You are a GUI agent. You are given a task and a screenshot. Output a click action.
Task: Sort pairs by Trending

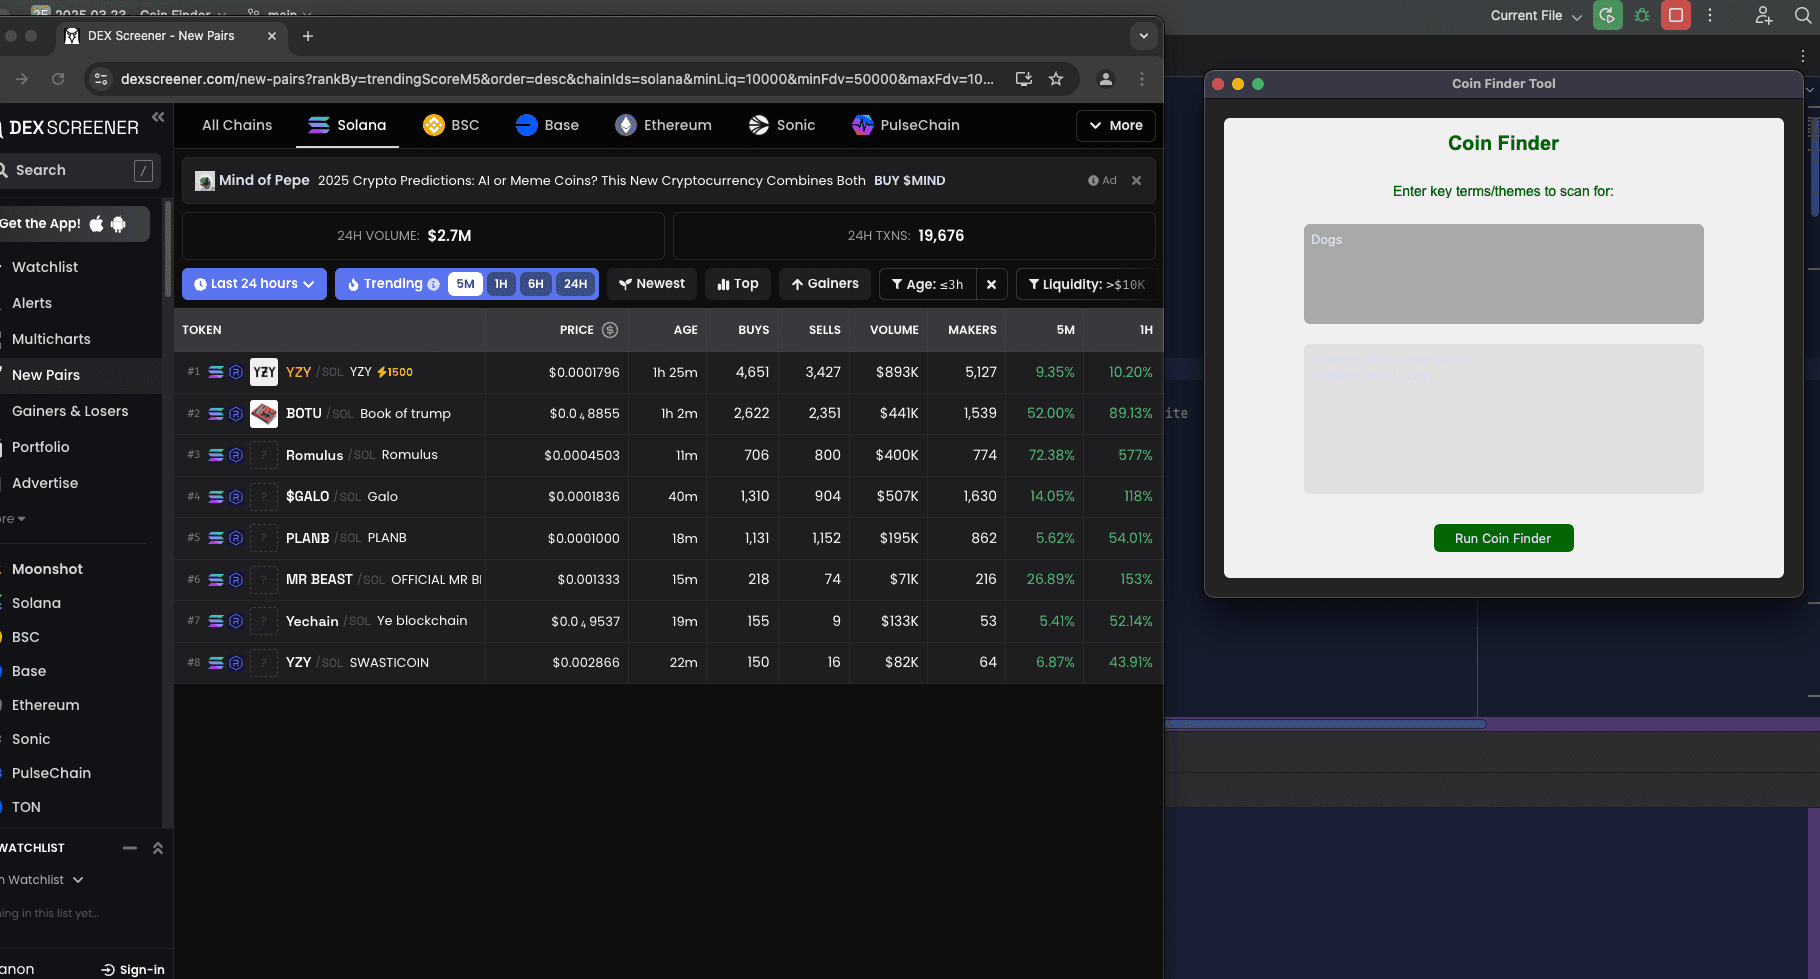(392, 284)
